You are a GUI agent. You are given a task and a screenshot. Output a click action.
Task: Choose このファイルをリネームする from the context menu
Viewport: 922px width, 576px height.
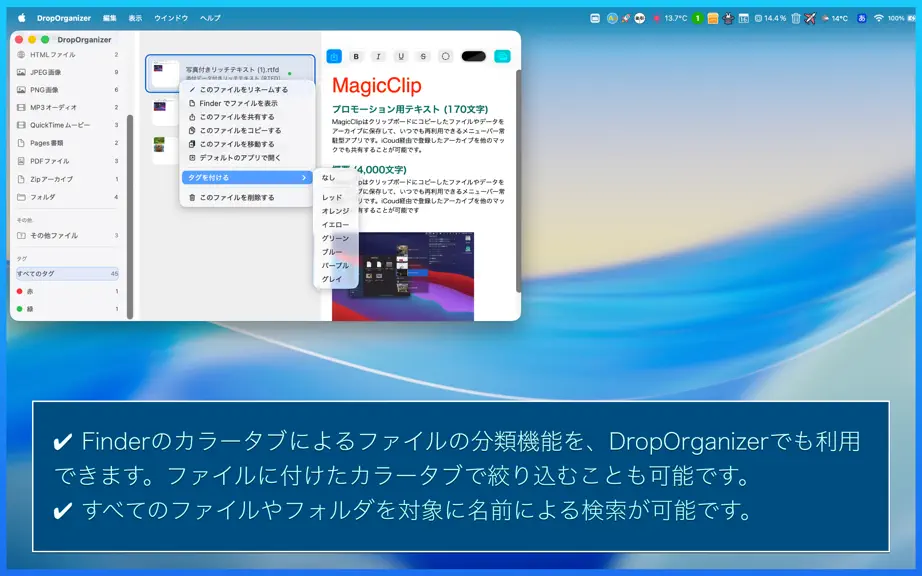click(x=247, y=90)
